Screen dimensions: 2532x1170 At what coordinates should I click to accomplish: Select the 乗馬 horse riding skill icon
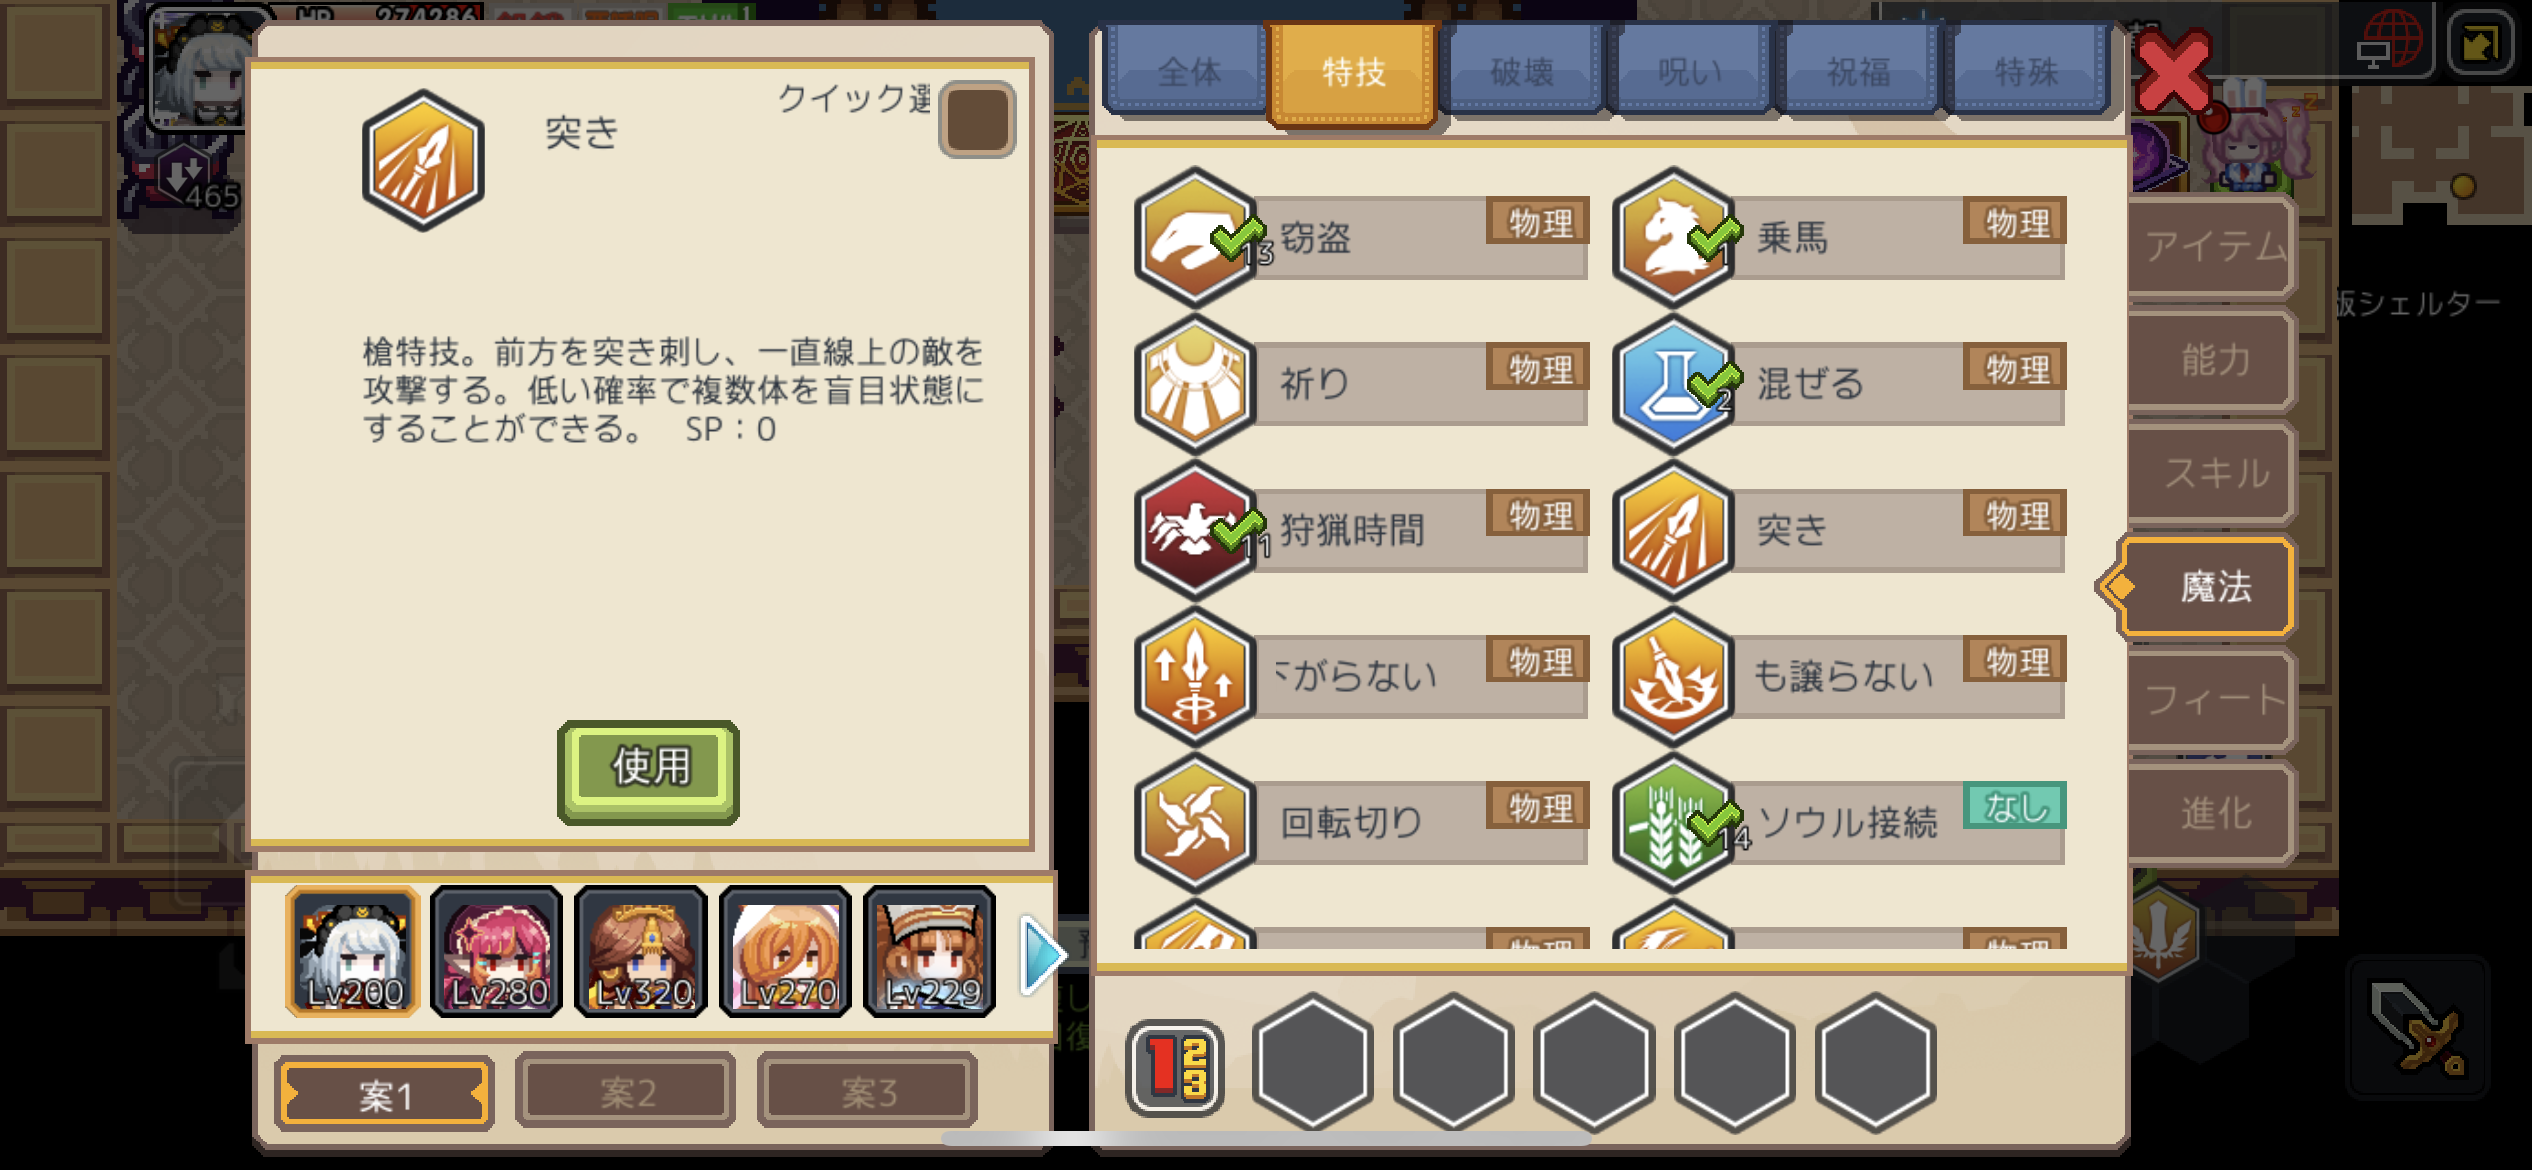[1673, 238]
